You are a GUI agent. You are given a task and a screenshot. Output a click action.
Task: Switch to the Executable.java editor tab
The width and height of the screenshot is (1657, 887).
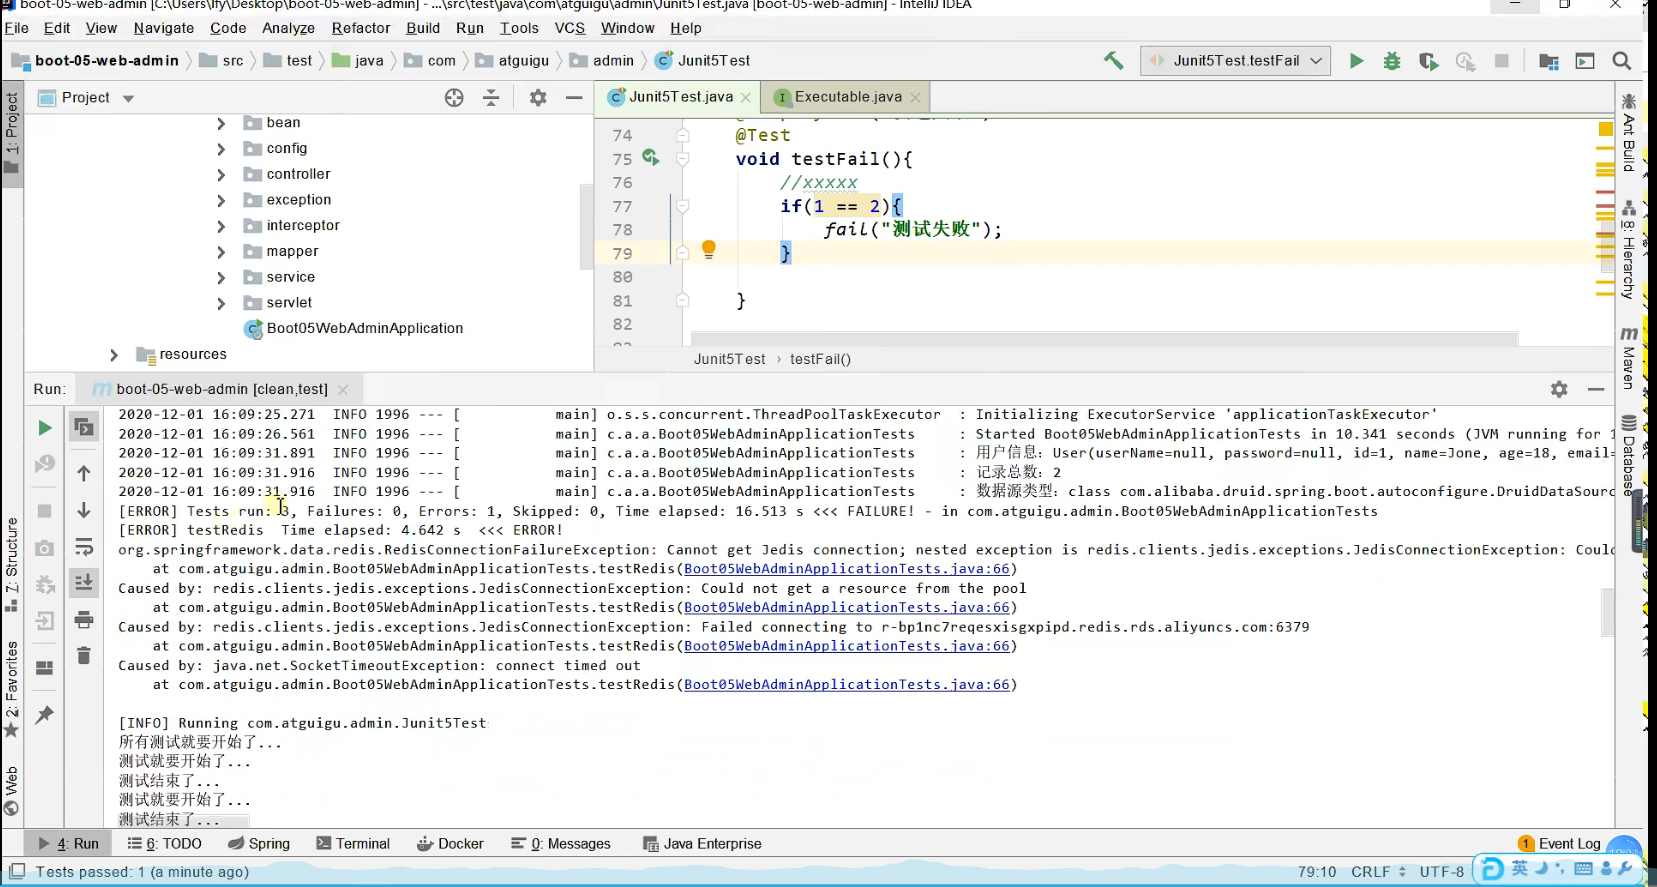click(x=847, y=97)
